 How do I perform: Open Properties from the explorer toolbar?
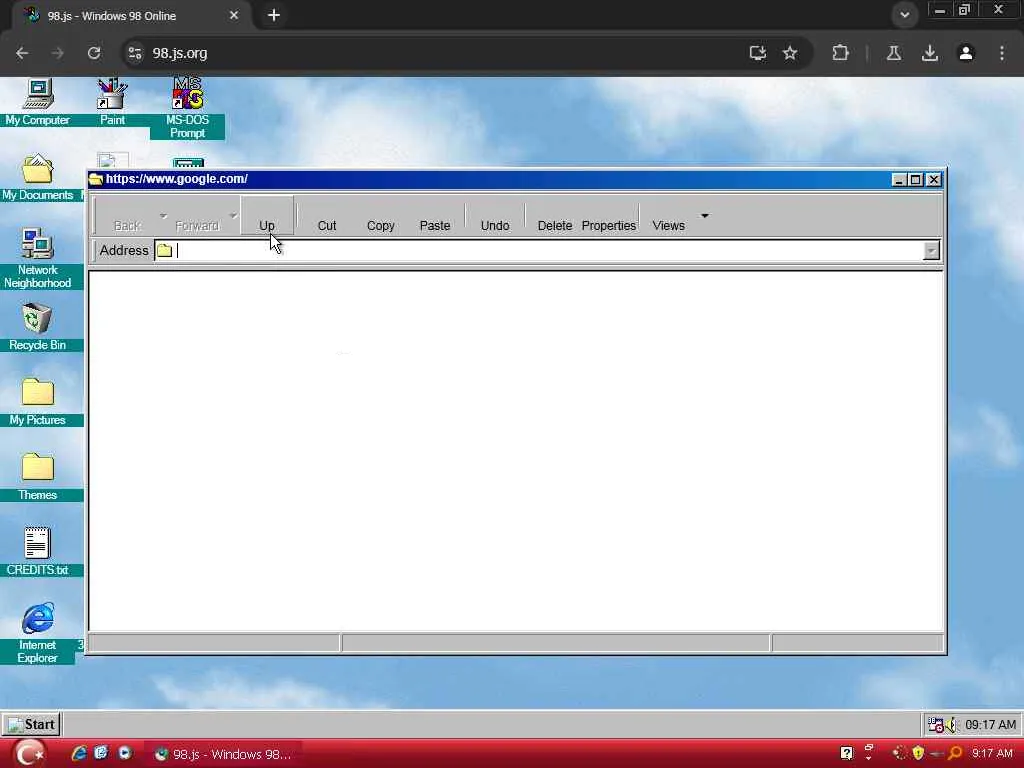(x=609, y=216)
